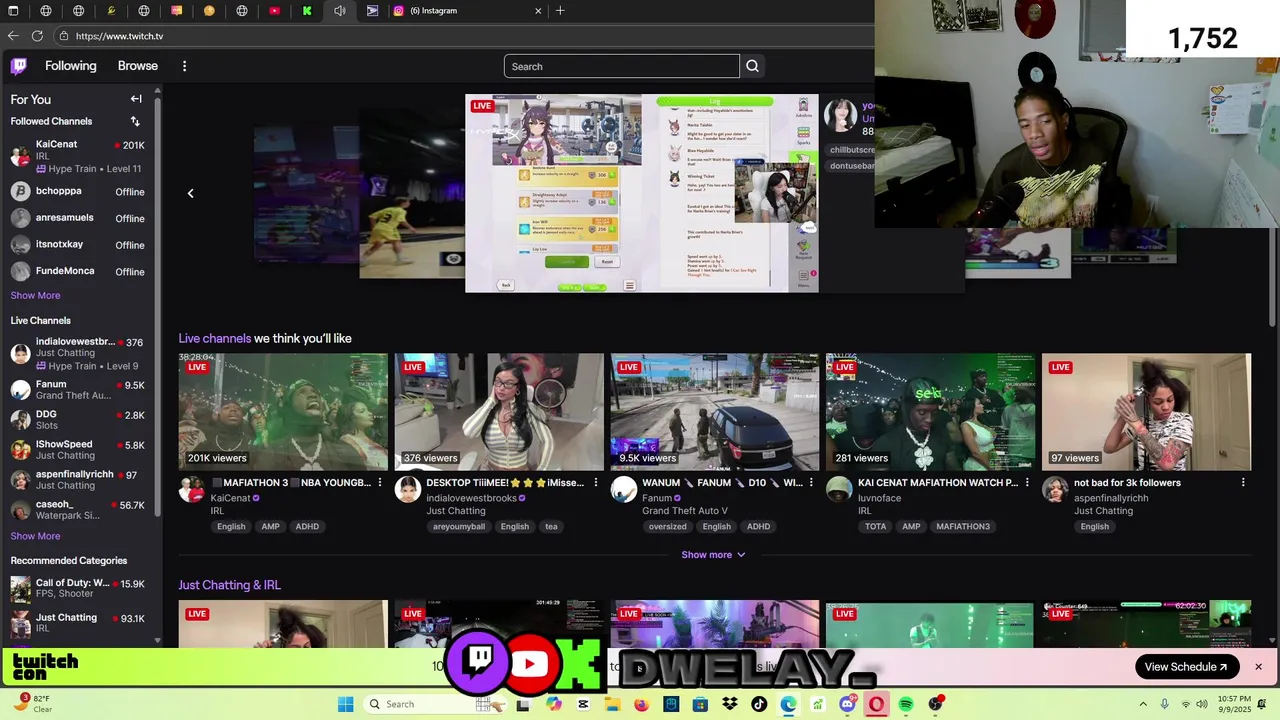Open MAFIATHON 3 stream thumbnail

coord(283,411)
